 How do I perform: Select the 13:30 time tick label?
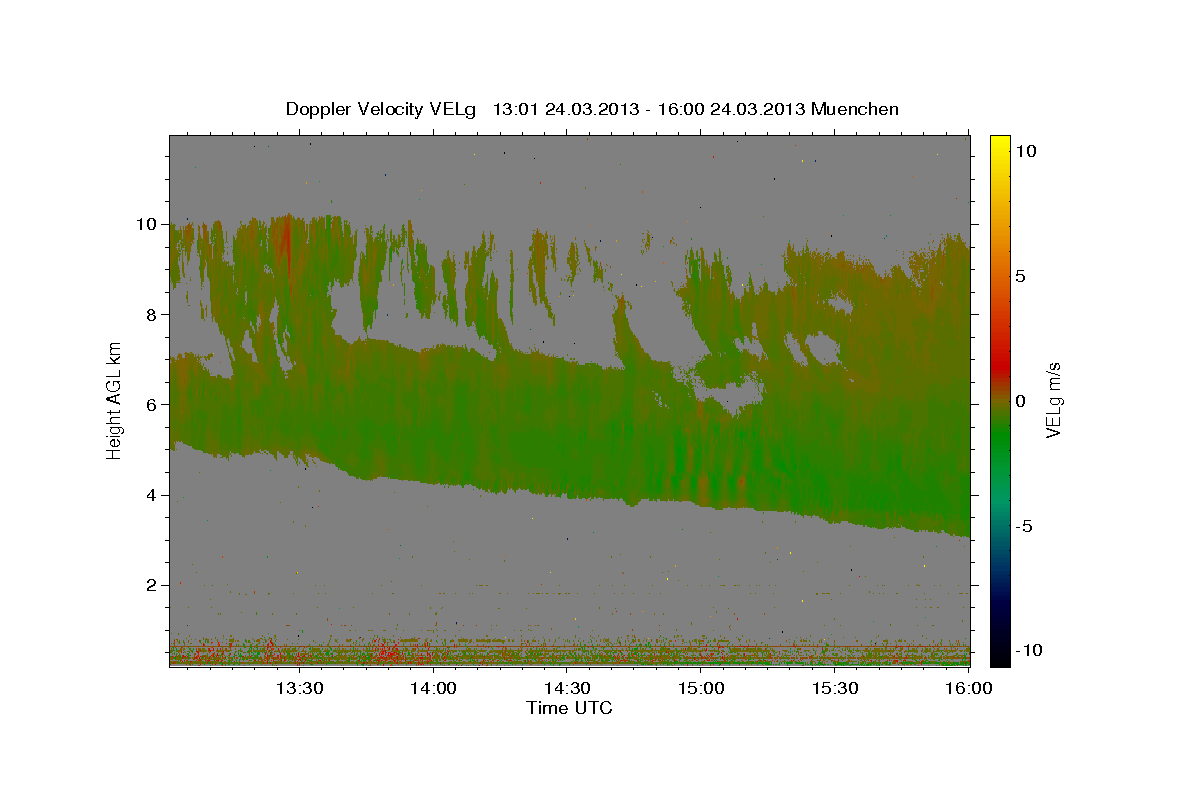(300, 688)
